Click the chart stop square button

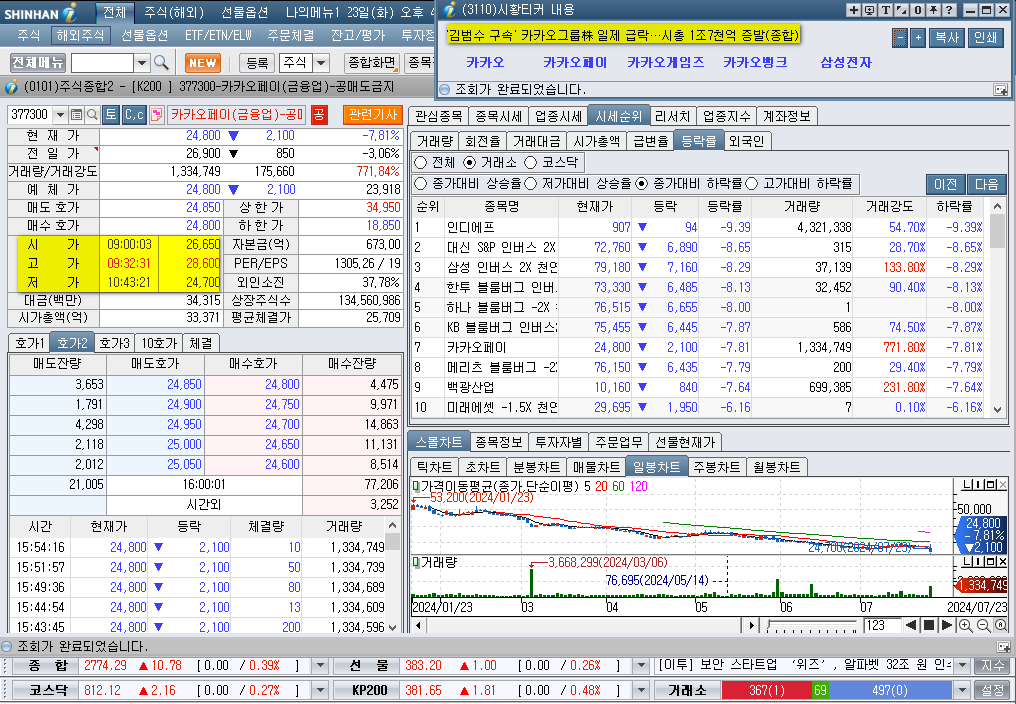[x=929, y=626]
